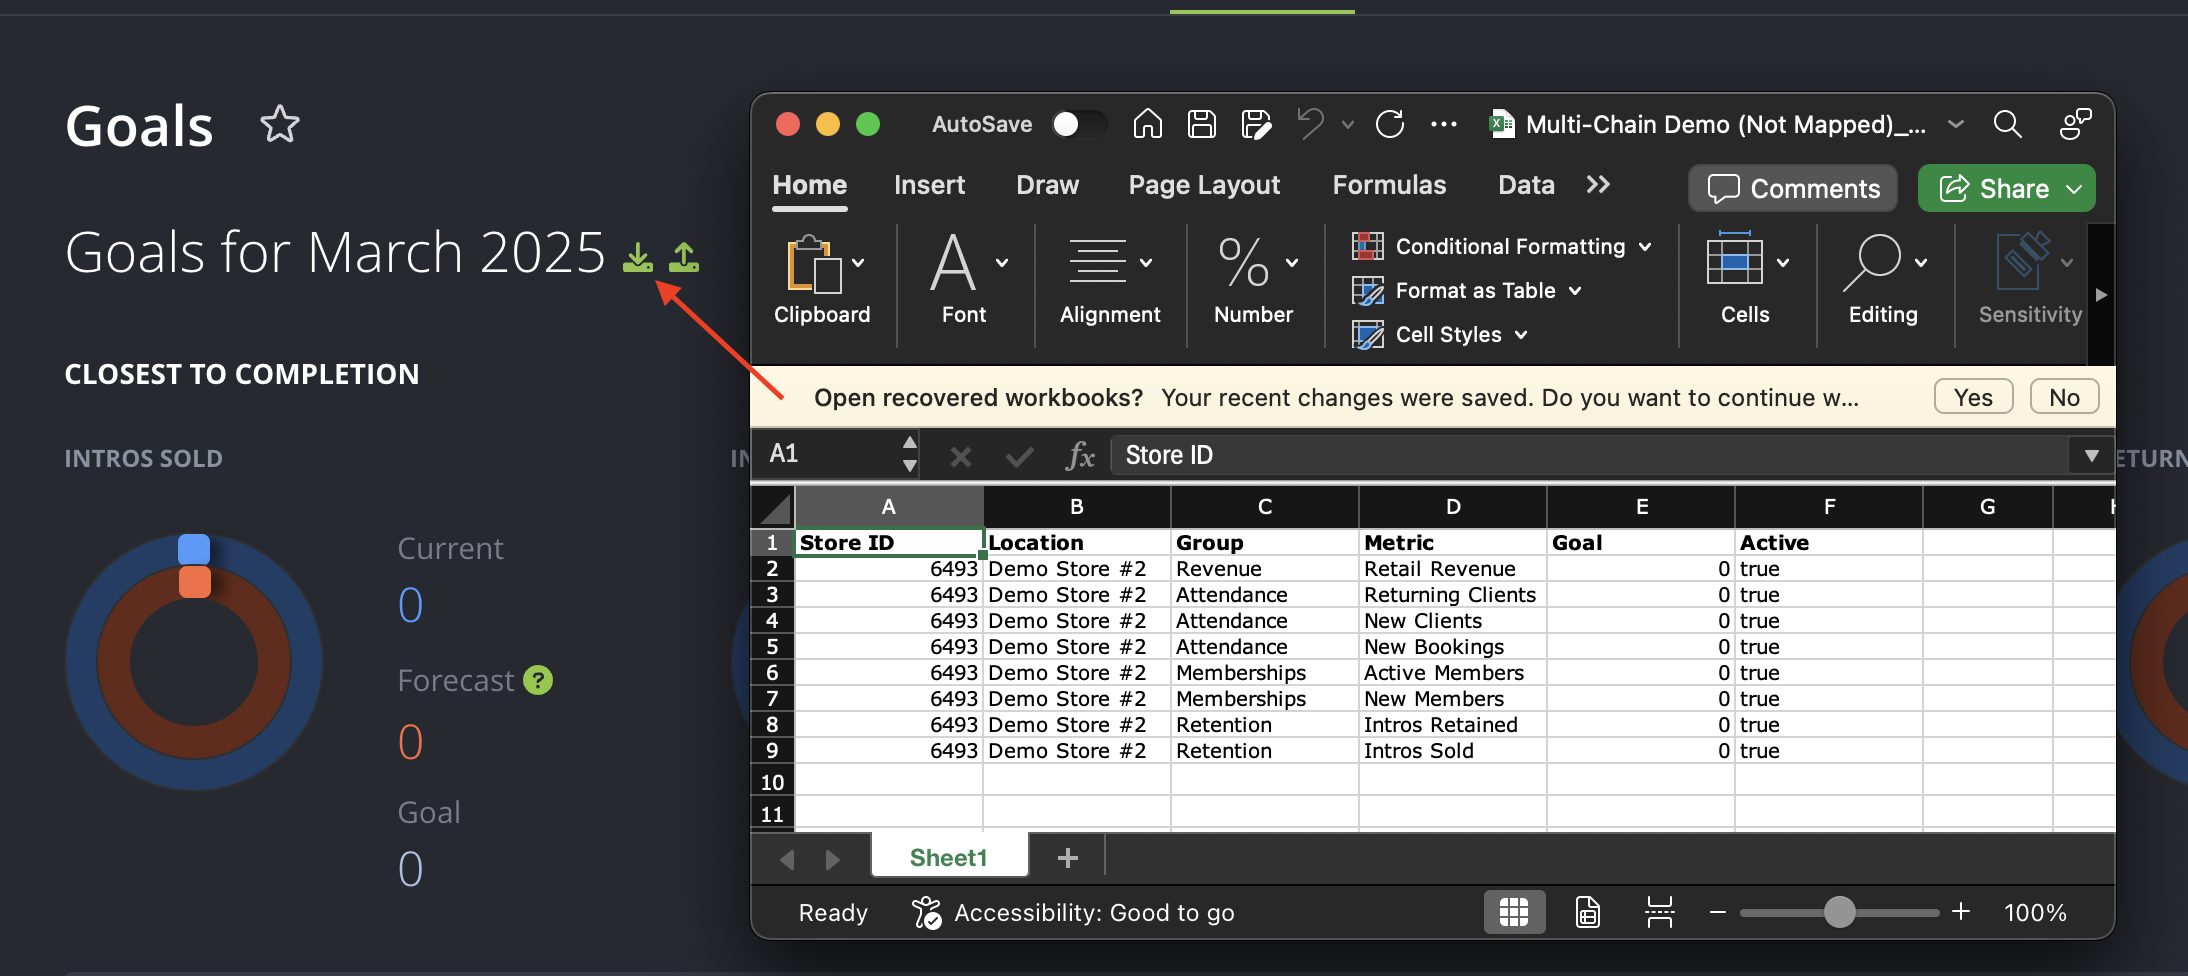Click the Editing magnifier group icon
Viewport: 2188px width, 976px height.
(1871, 262)
